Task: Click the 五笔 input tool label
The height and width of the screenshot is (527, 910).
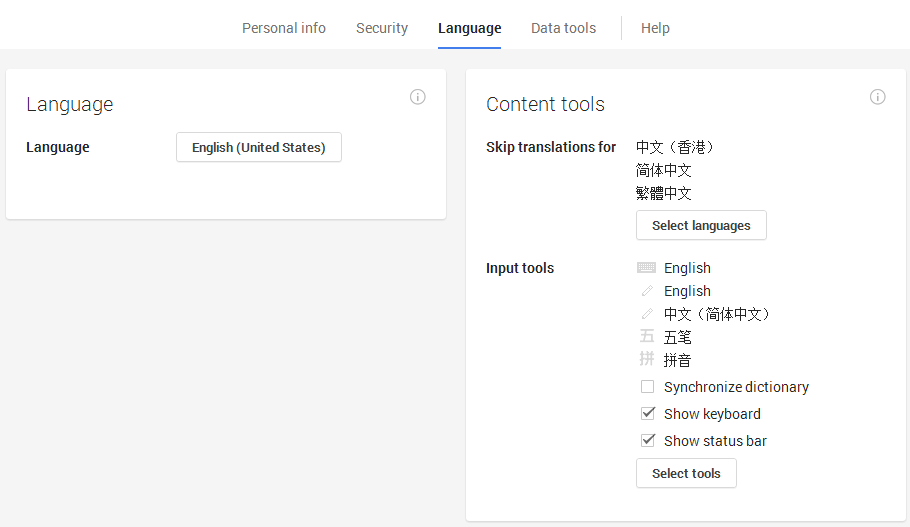Action: [x=677, y=337]
